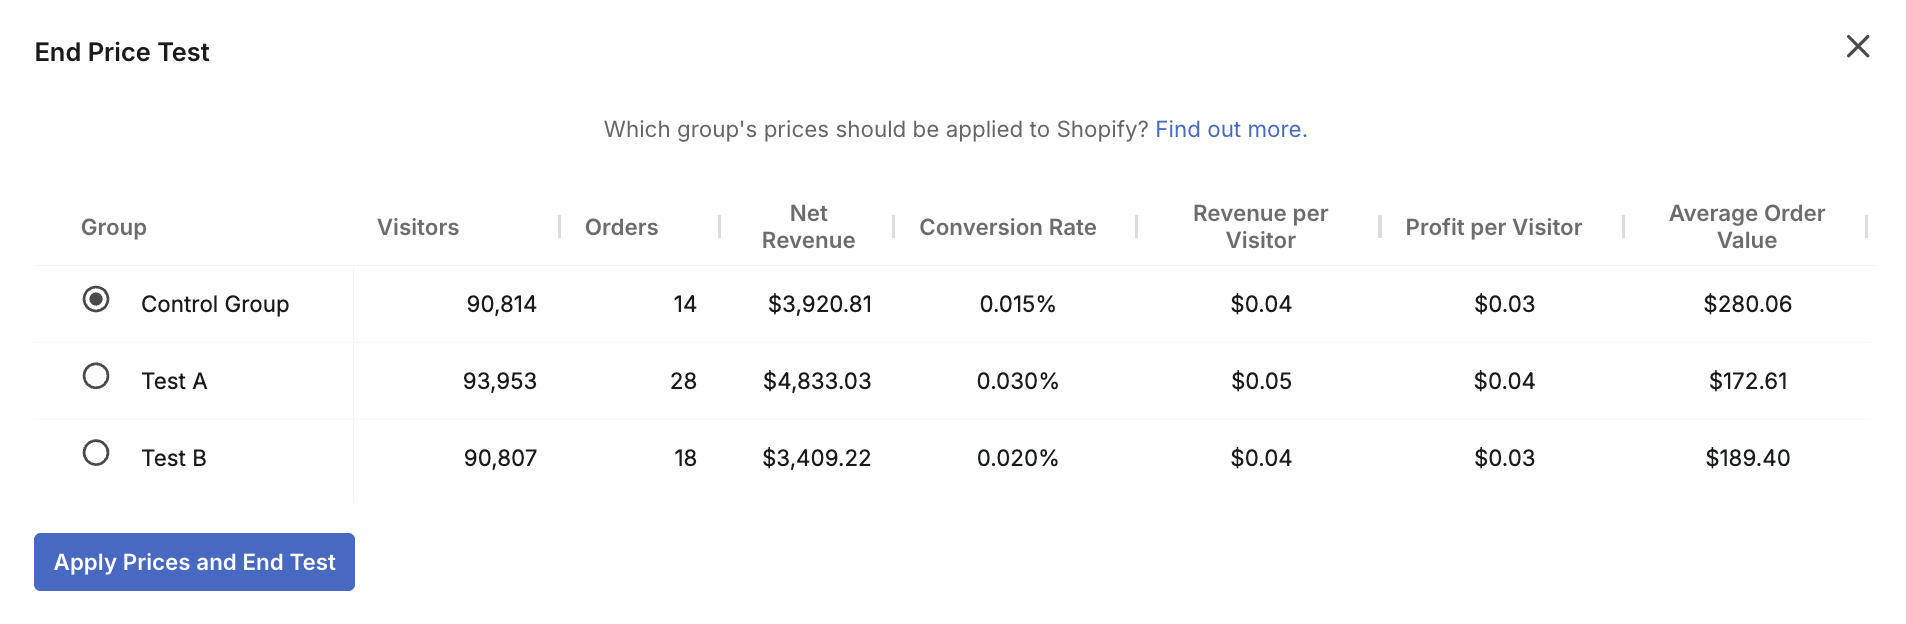Click the Profit per Visitor header
The width and height of the screenshot is (1906, 624).
tap(1493, 227)
